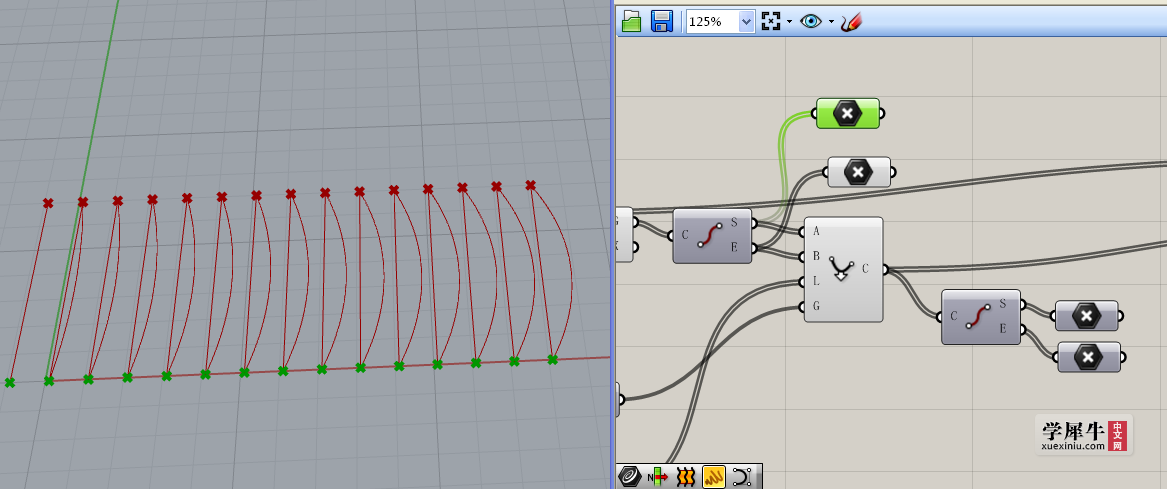Activate the red pencil sketch tool
This screenshot has height=489, width=1167.
coord(851,22)
